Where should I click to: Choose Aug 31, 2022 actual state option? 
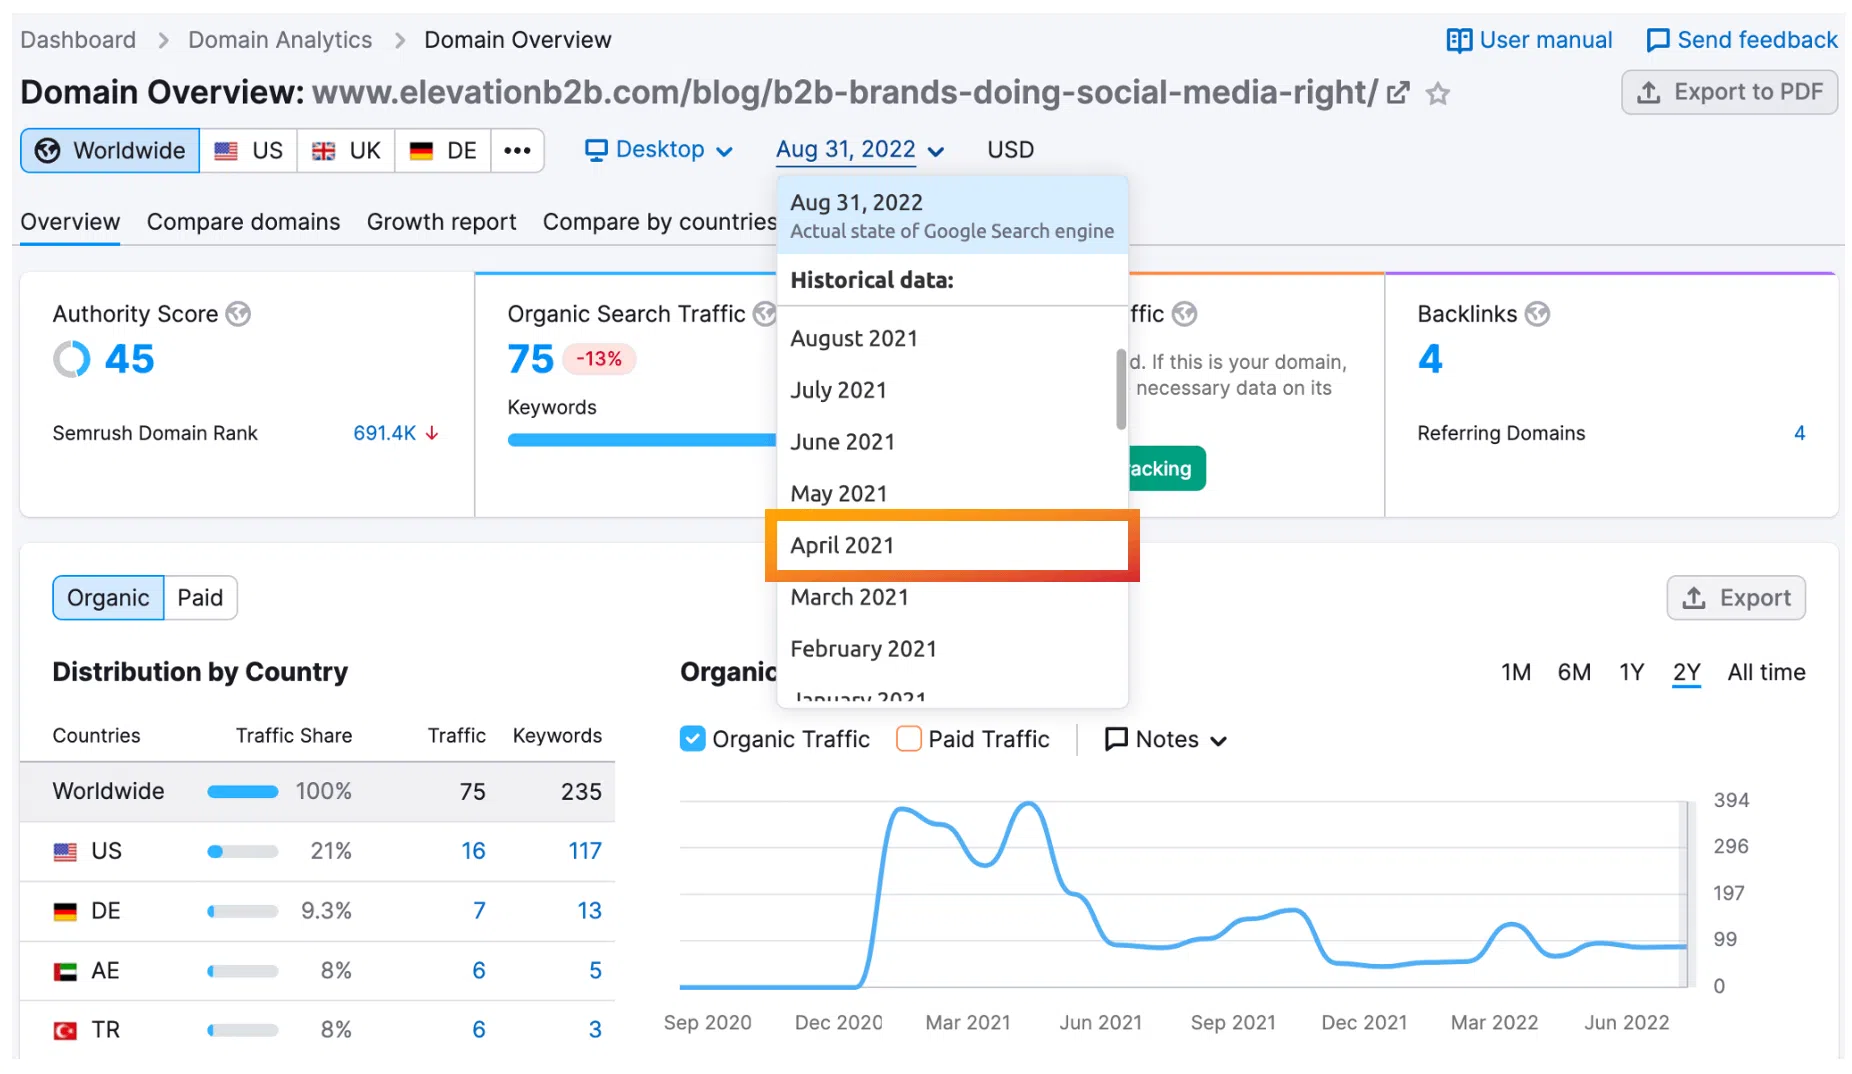click(952, 215)
